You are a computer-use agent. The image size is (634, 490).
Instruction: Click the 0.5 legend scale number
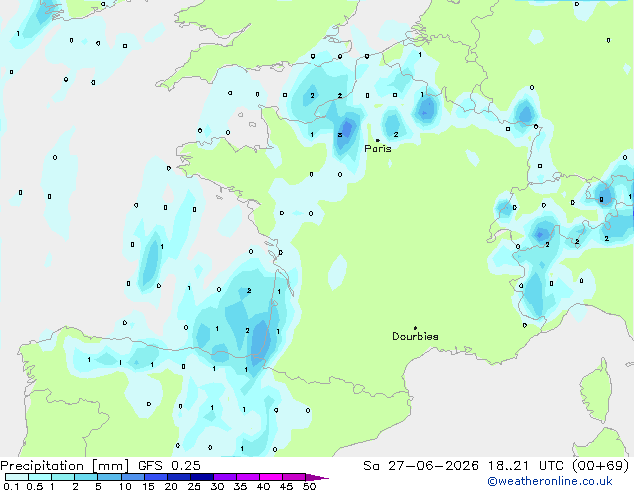(35, 486)
